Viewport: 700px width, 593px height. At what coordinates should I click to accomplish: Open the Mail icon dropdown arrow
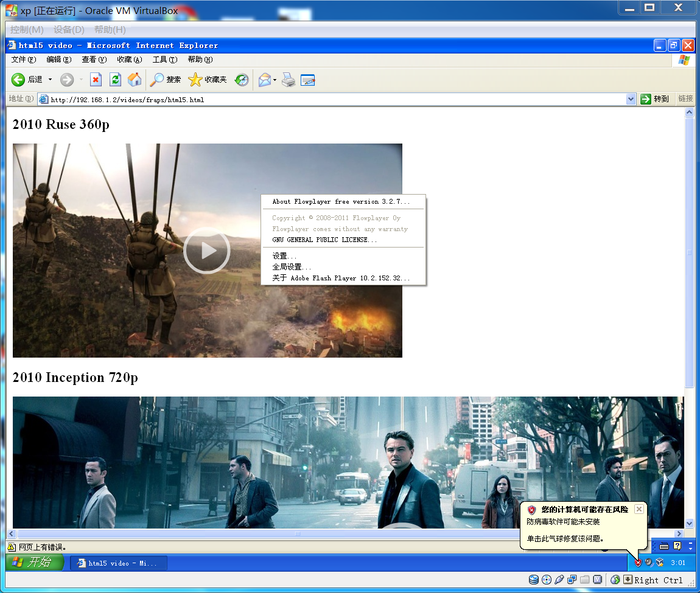275,80
